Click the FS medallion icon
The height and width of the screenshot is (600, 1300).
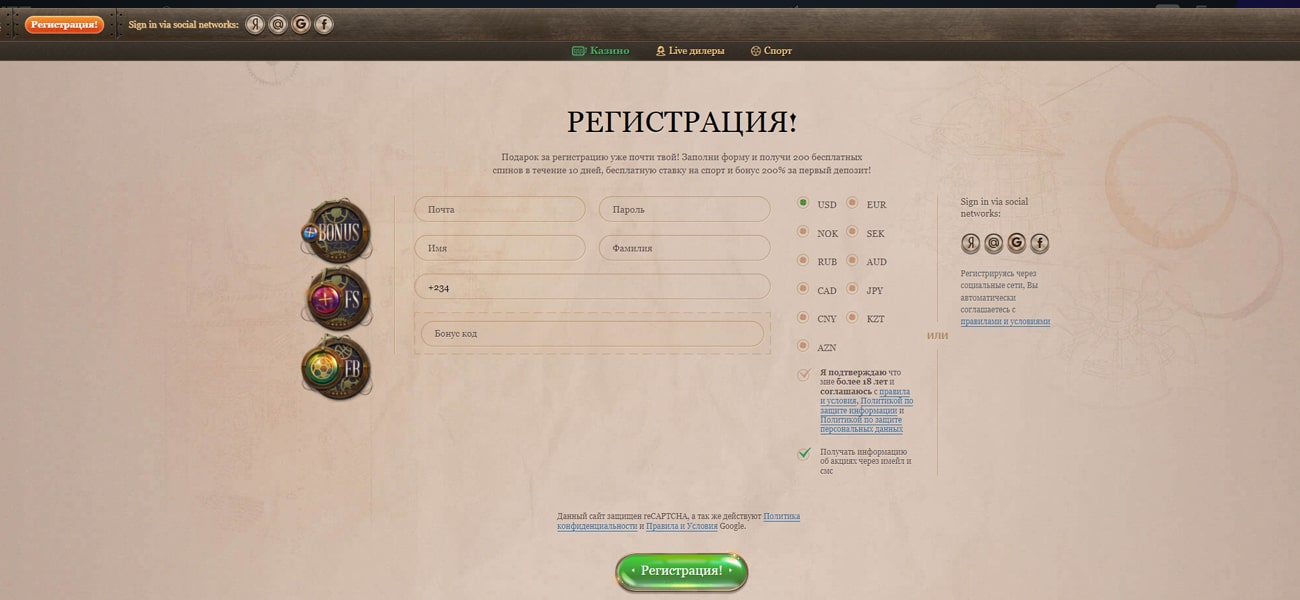click(336, 298)
